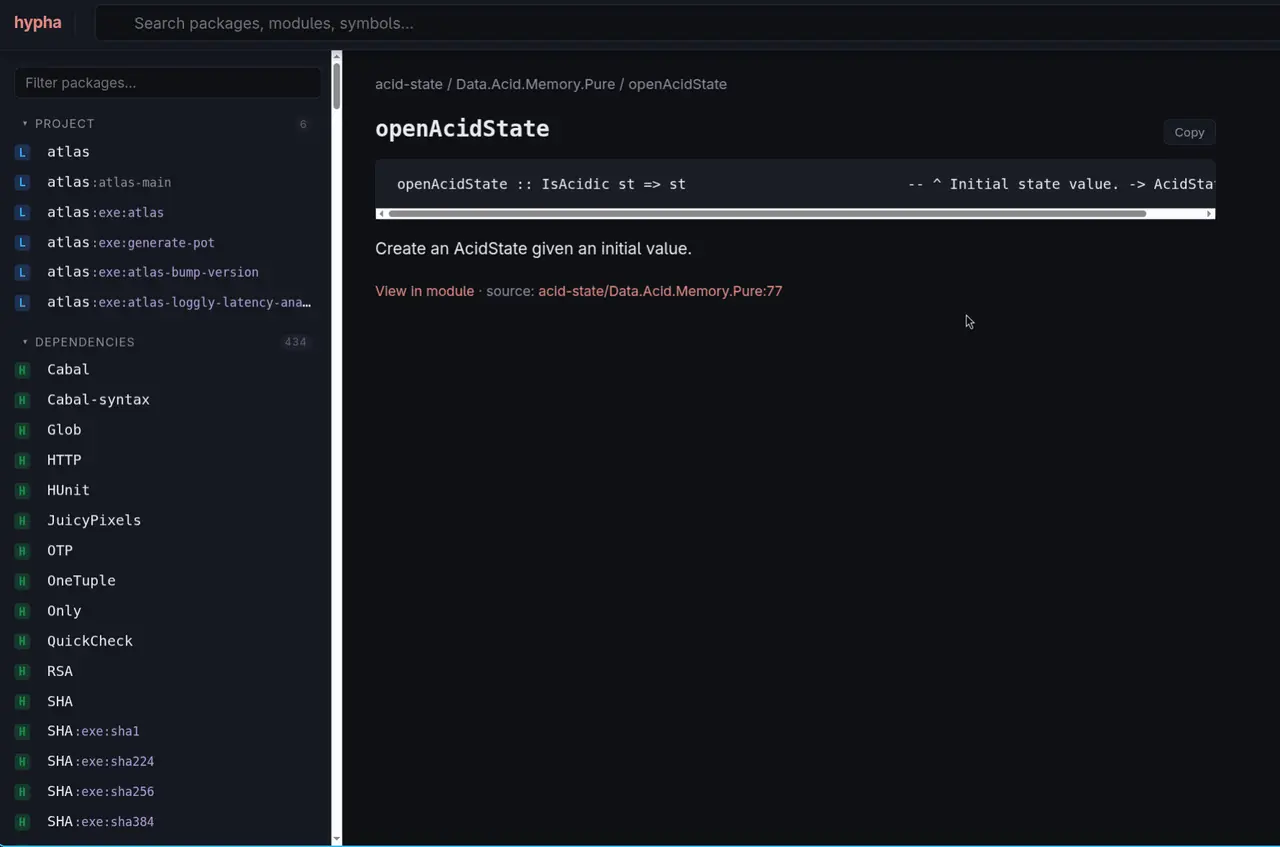Click the H badge beside OneTuple
Viewport: 1280px width, 847px height.
click(22, 581)
